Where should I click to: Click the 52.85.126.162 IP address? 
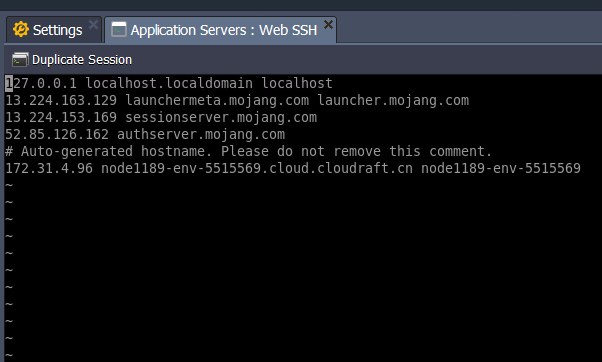click(57, 134)
